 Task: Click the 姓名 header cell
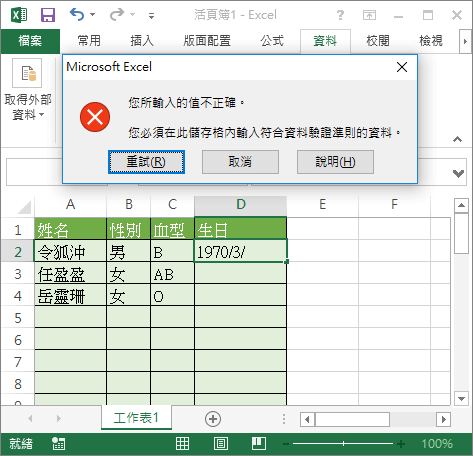70,230
